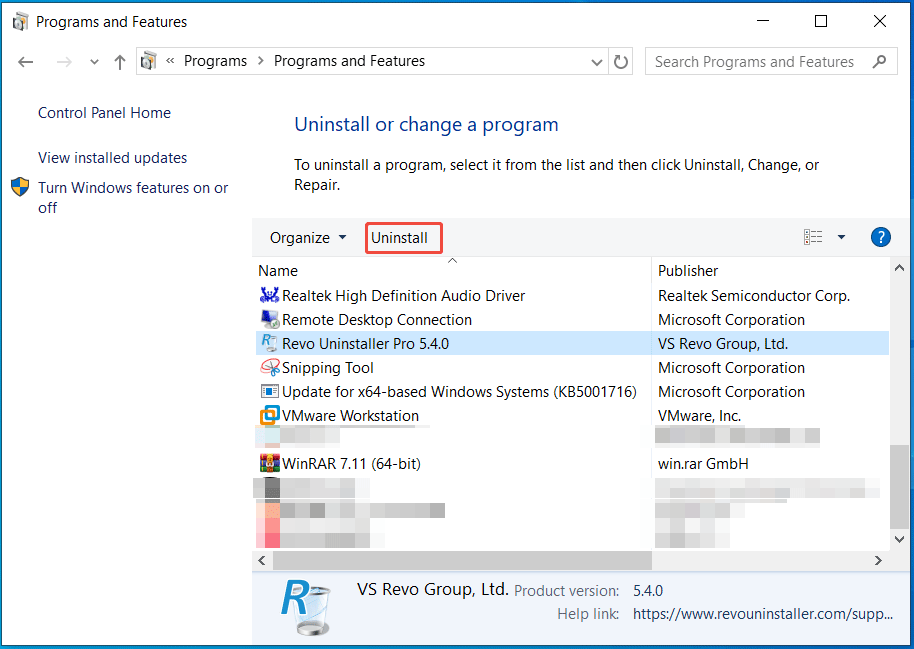Click the Uninstall button

pyautogui.click(x=403, y=237)
